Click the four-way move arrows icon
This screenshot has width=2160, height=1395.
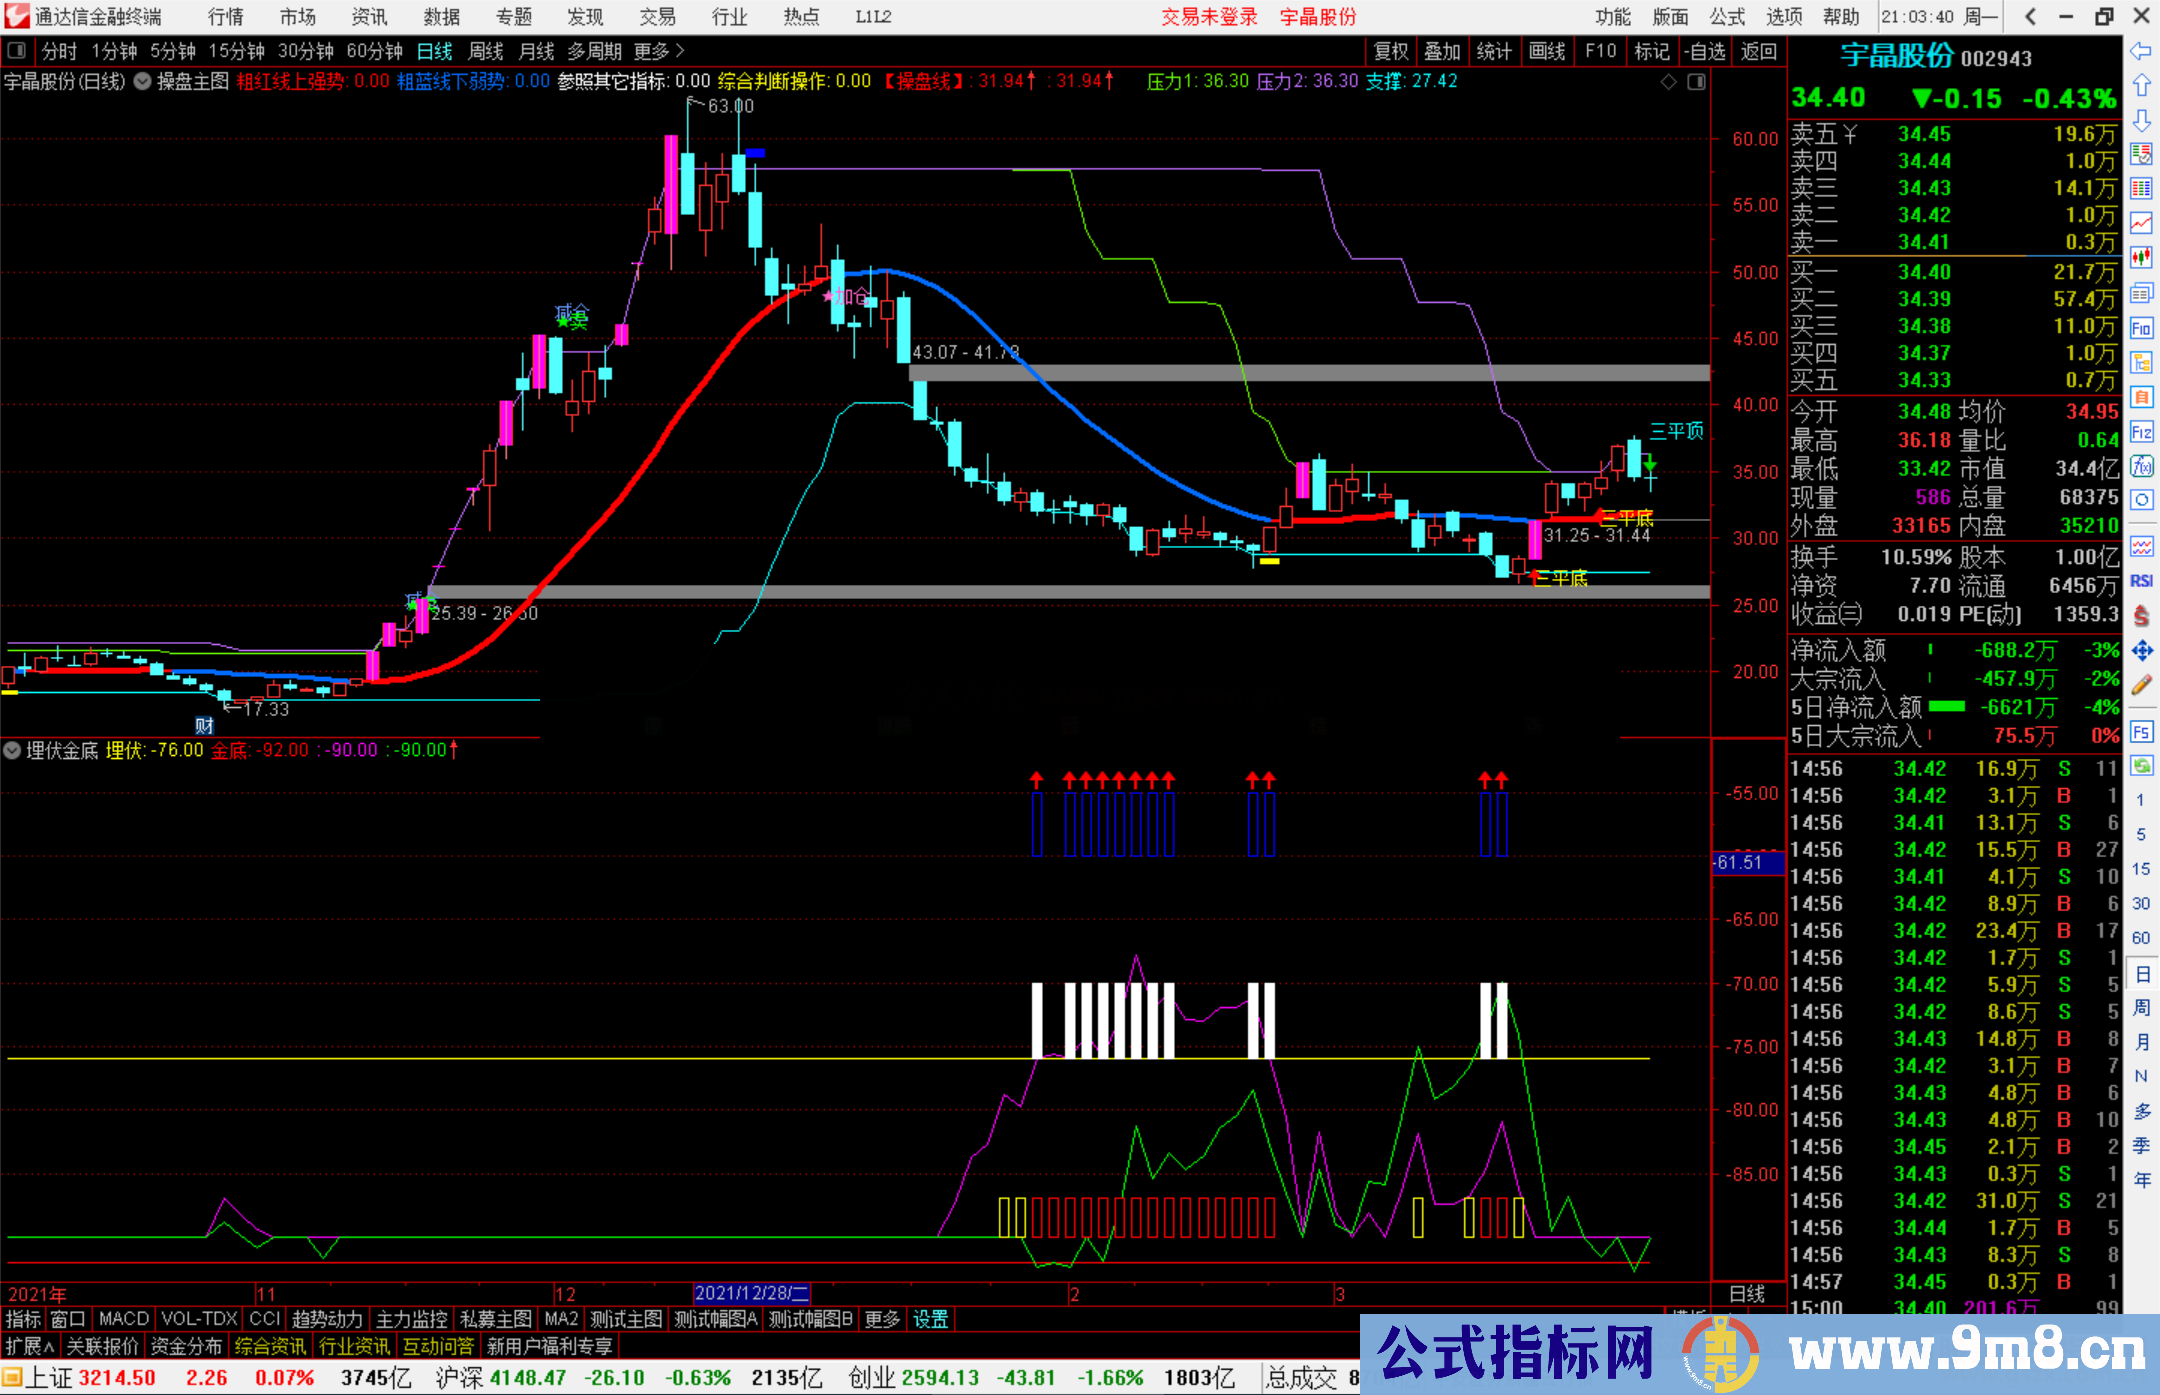(x=2141, y=651)
